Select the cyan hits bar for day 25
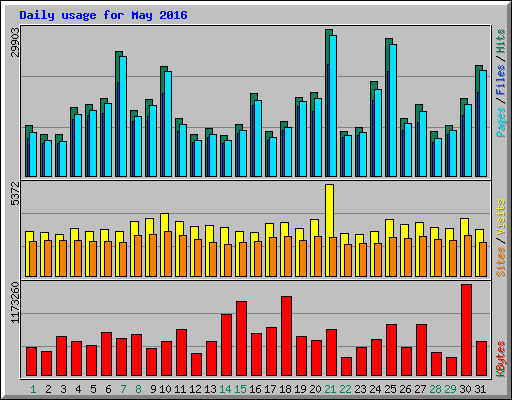 point(393,110)
